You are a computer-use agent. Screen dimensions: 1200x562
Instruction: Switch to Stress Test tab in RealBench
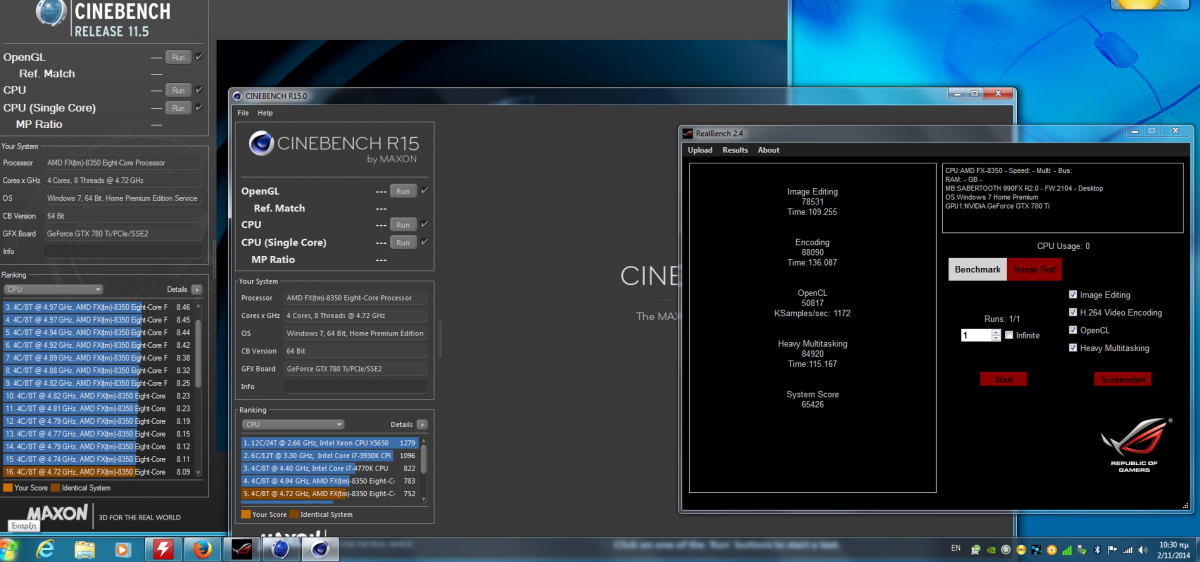pos(1034,269)
